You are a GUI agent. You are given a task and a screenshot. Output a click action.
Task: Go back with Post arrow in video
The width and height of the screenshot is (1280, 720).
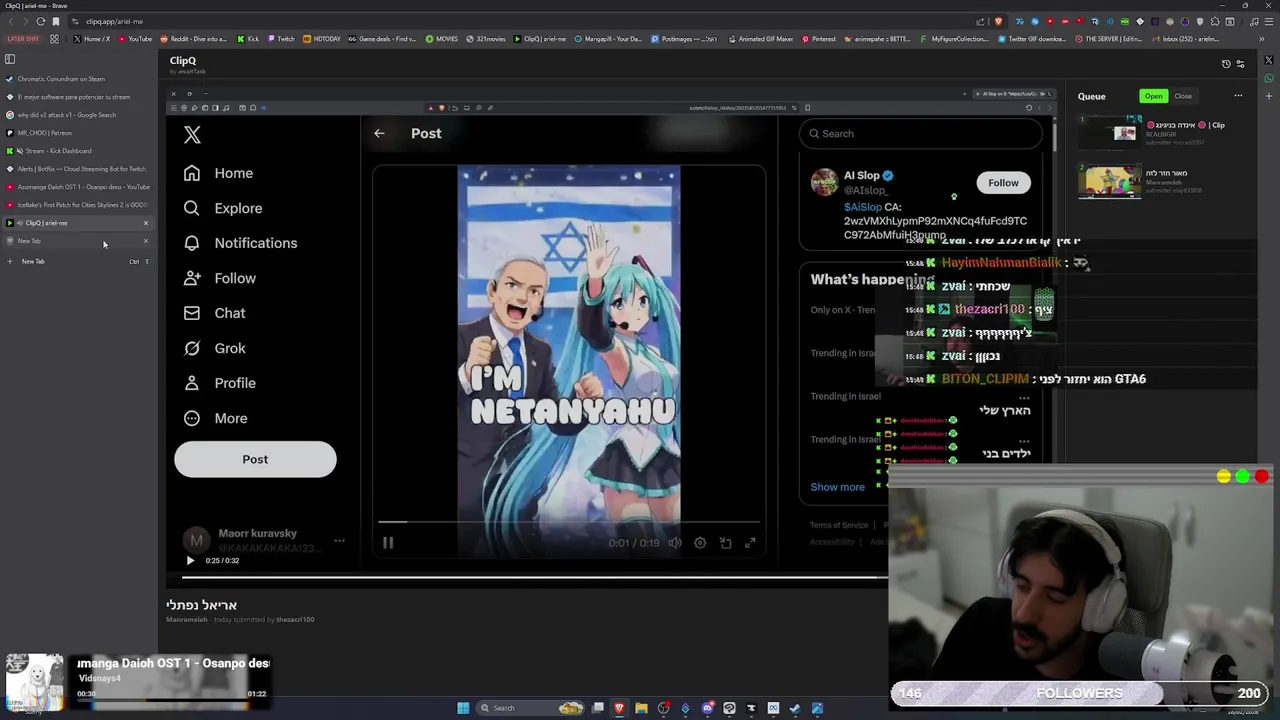click(379, 133)
